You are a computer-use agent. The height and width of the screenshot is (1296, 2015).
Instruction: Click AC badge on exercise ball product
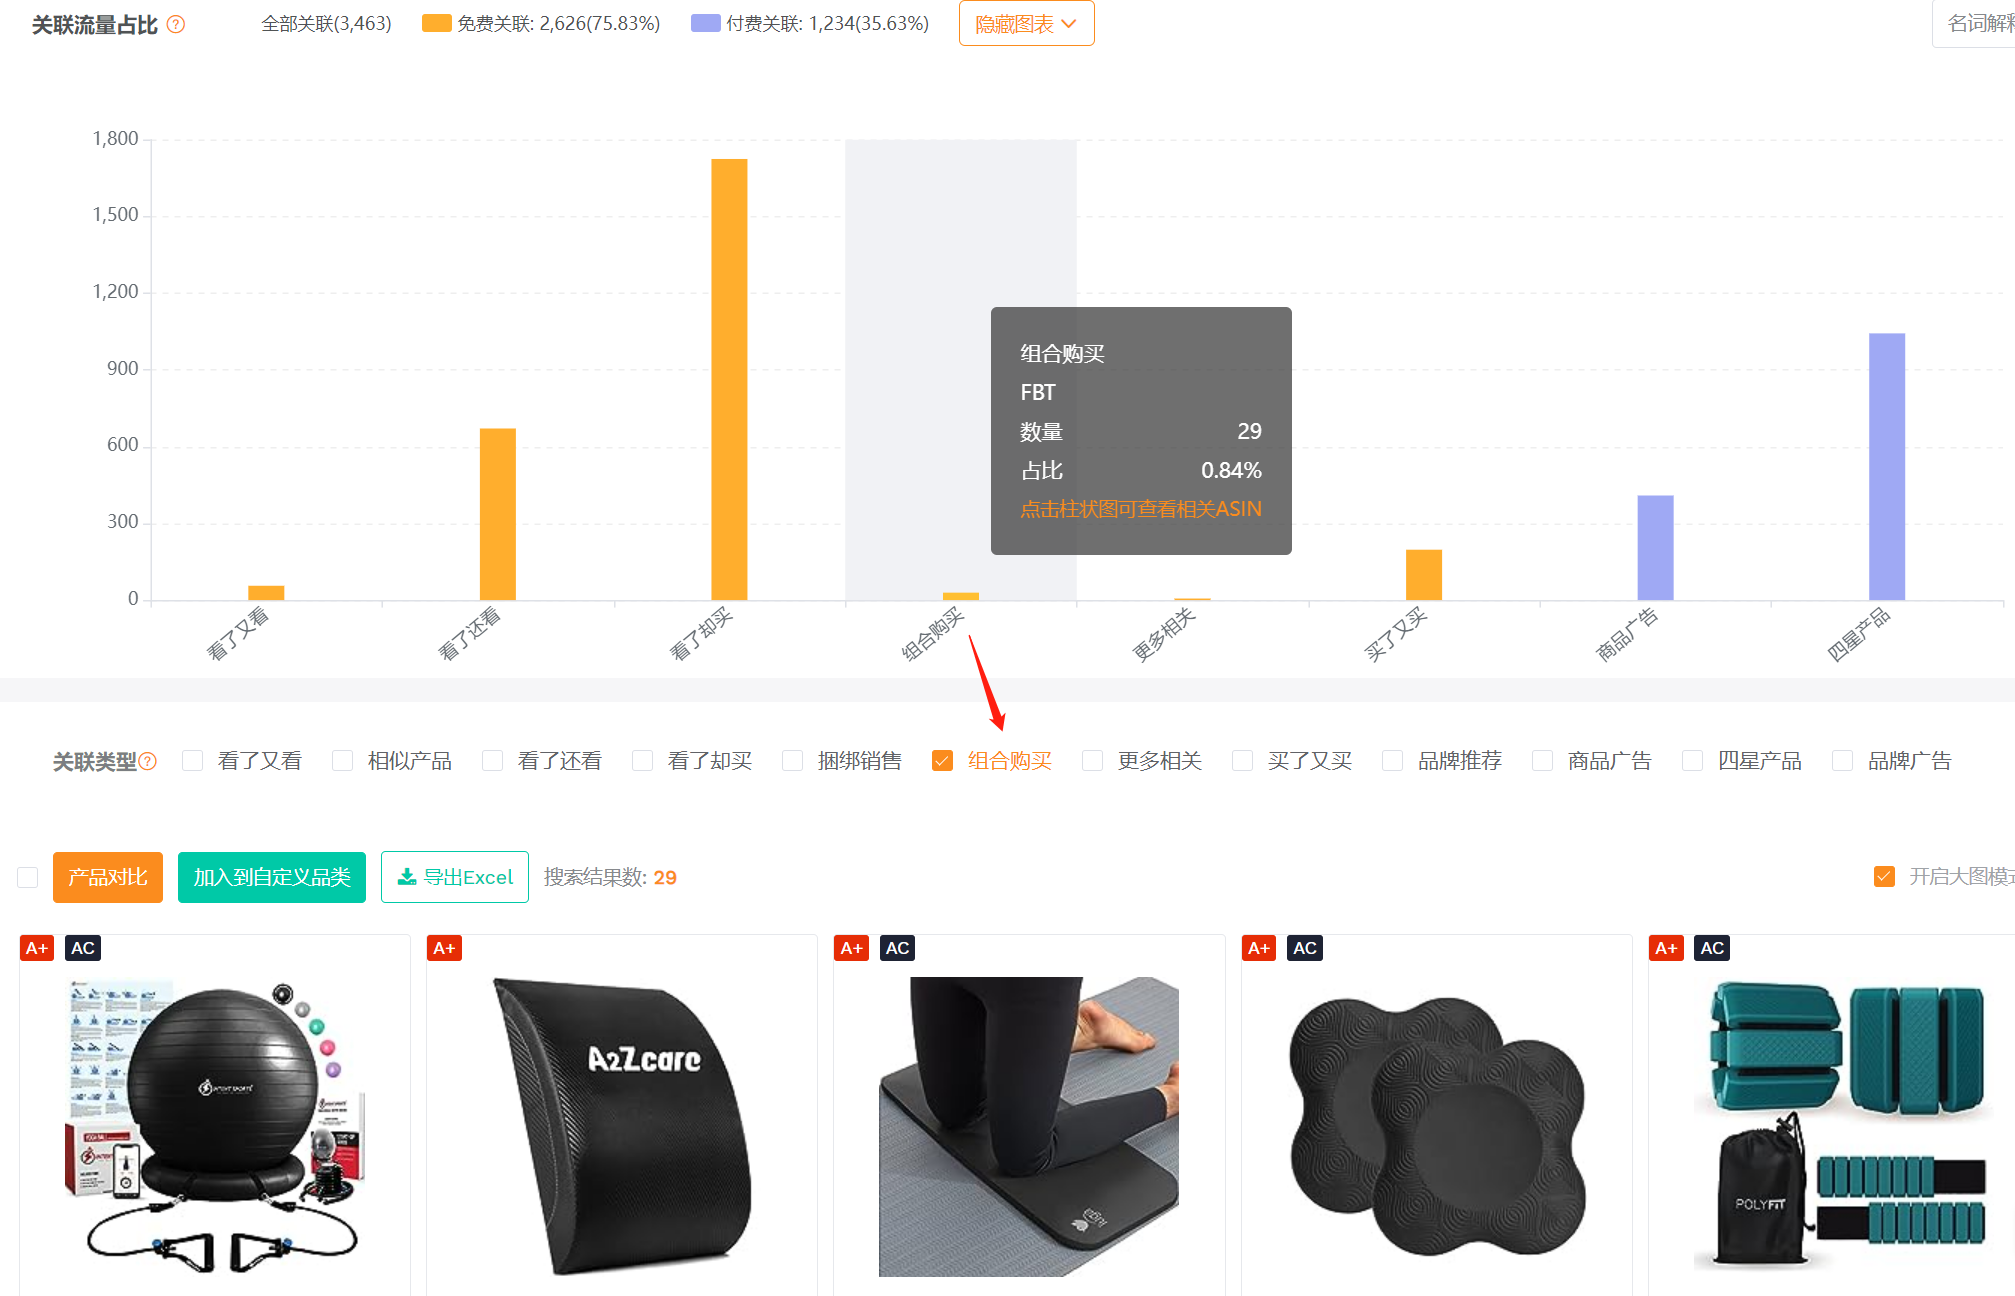point(83,948)
